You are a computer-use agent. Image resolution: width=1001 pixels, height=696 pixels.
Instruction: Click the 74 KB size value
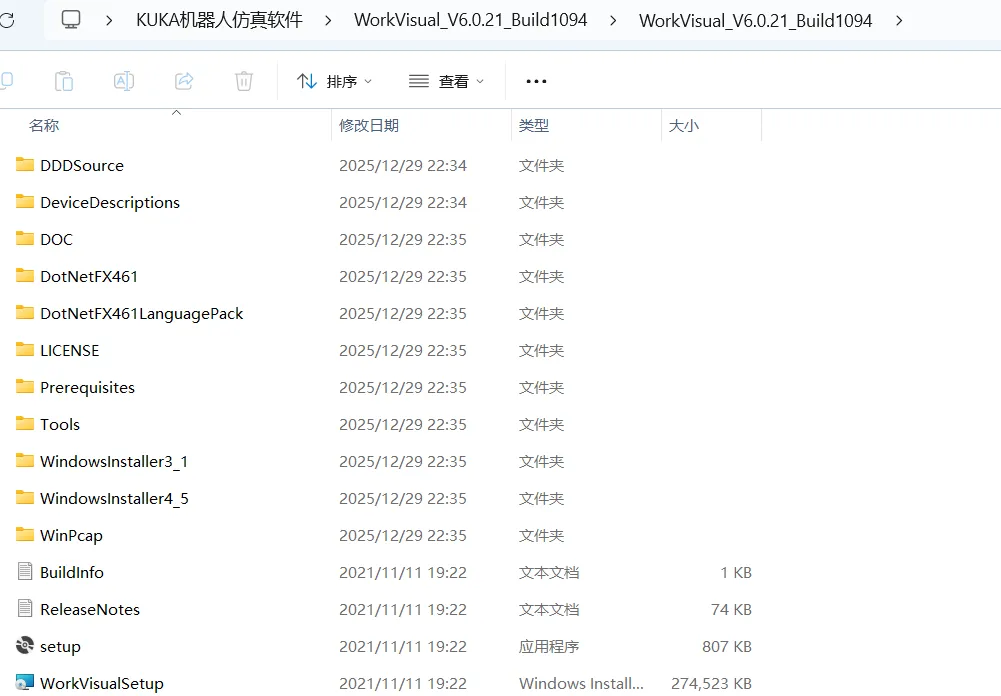[732, 610]
